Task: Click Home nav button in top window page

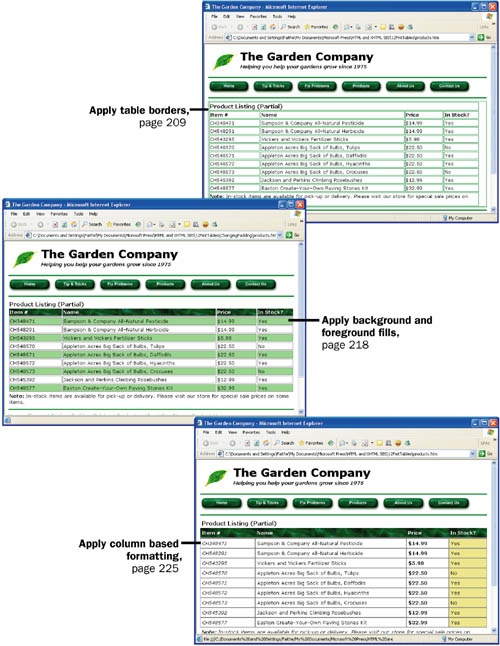Action: pos(229,86)
